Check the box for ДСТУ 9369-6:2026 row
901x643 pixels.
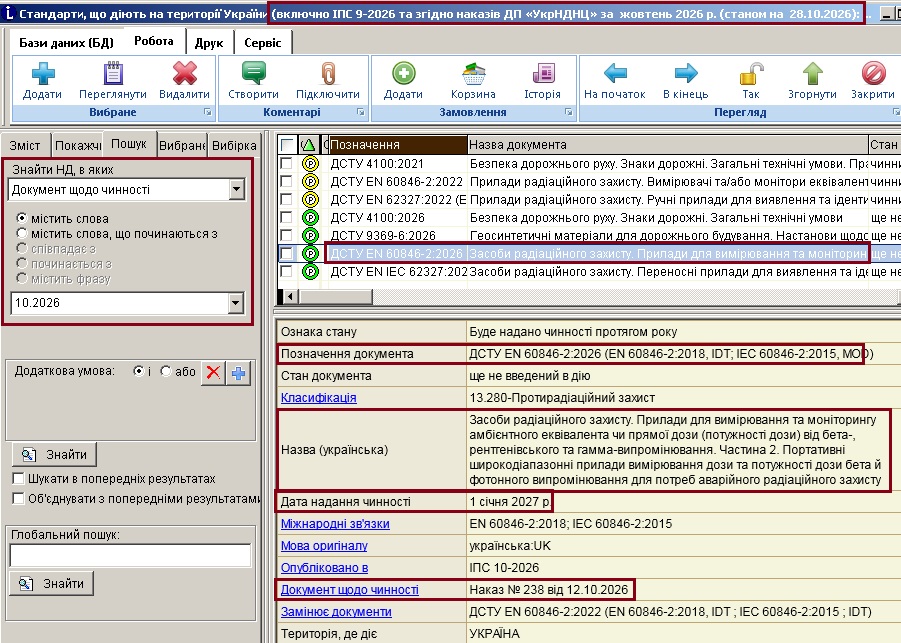(x=286, y=235)
